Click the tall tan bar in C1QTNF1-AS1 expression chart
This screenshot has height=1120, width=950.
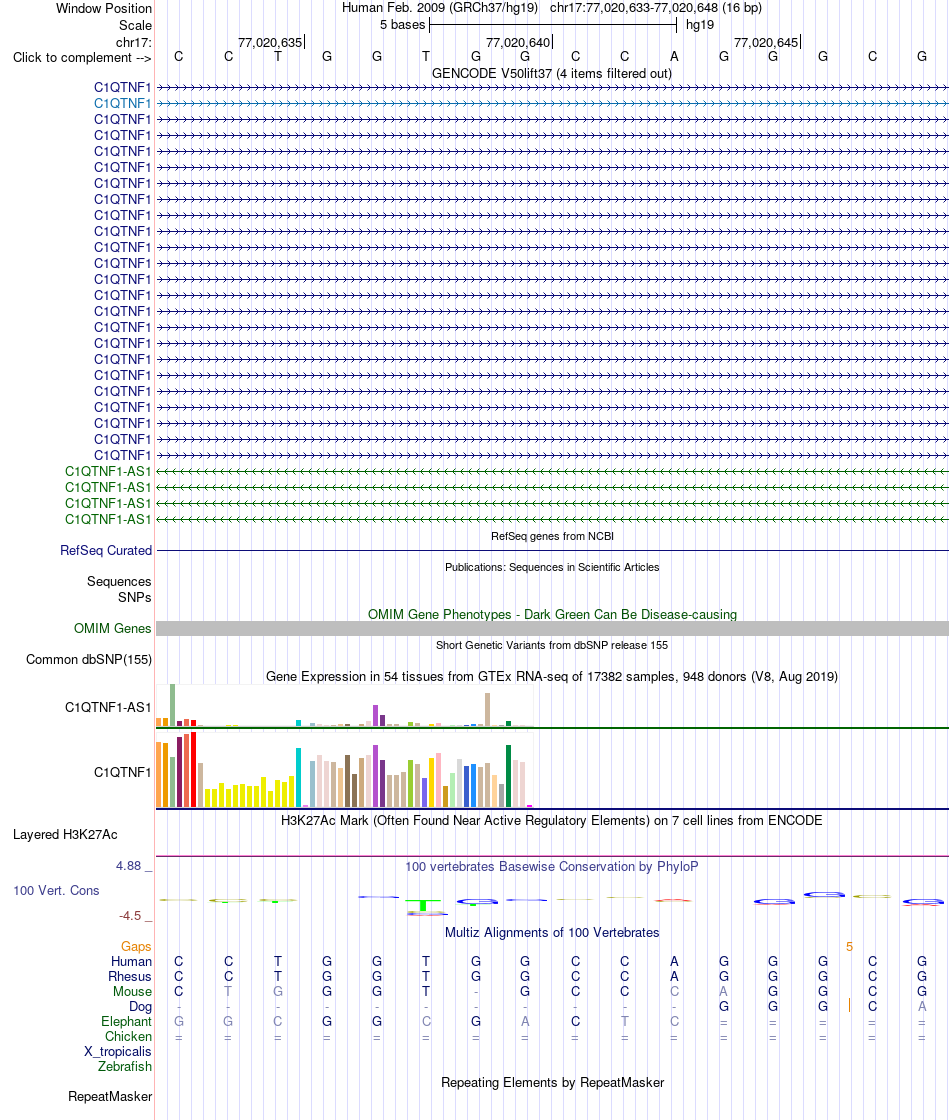click(488, 710)
